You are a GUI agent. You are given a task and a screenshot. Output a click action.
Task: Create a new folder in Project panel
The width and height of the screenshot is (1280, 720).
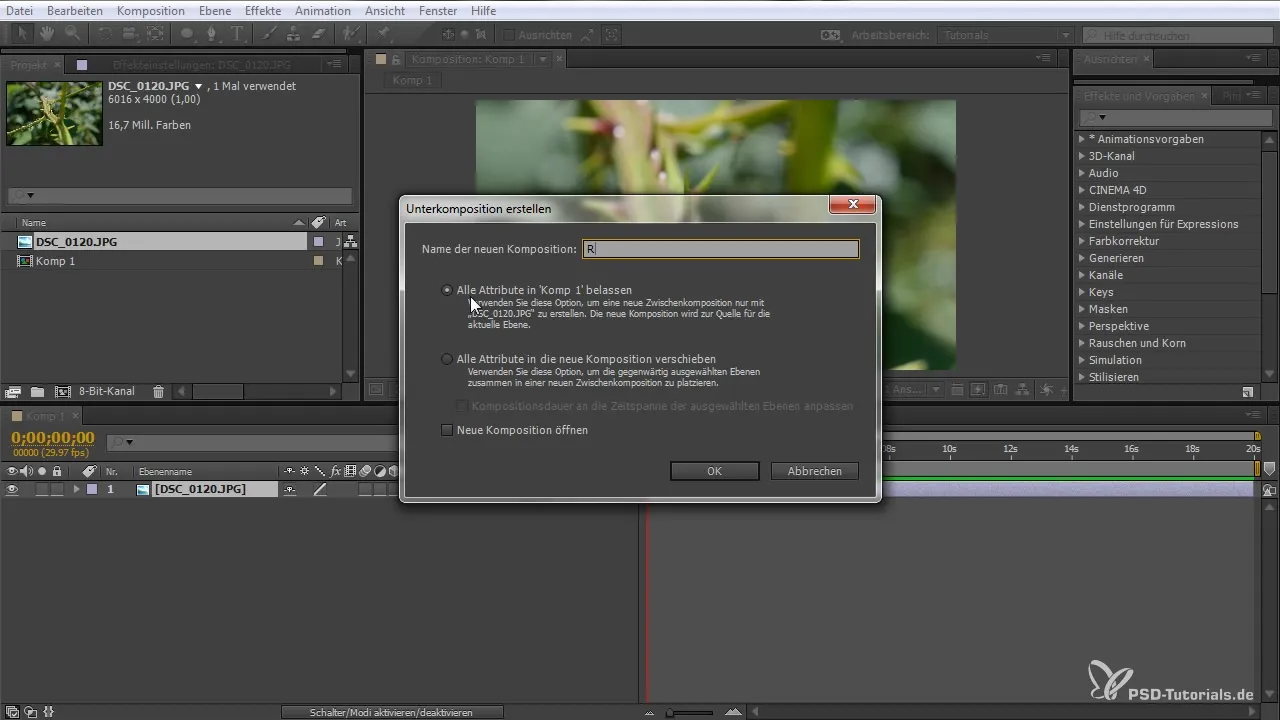pos(37,392)
